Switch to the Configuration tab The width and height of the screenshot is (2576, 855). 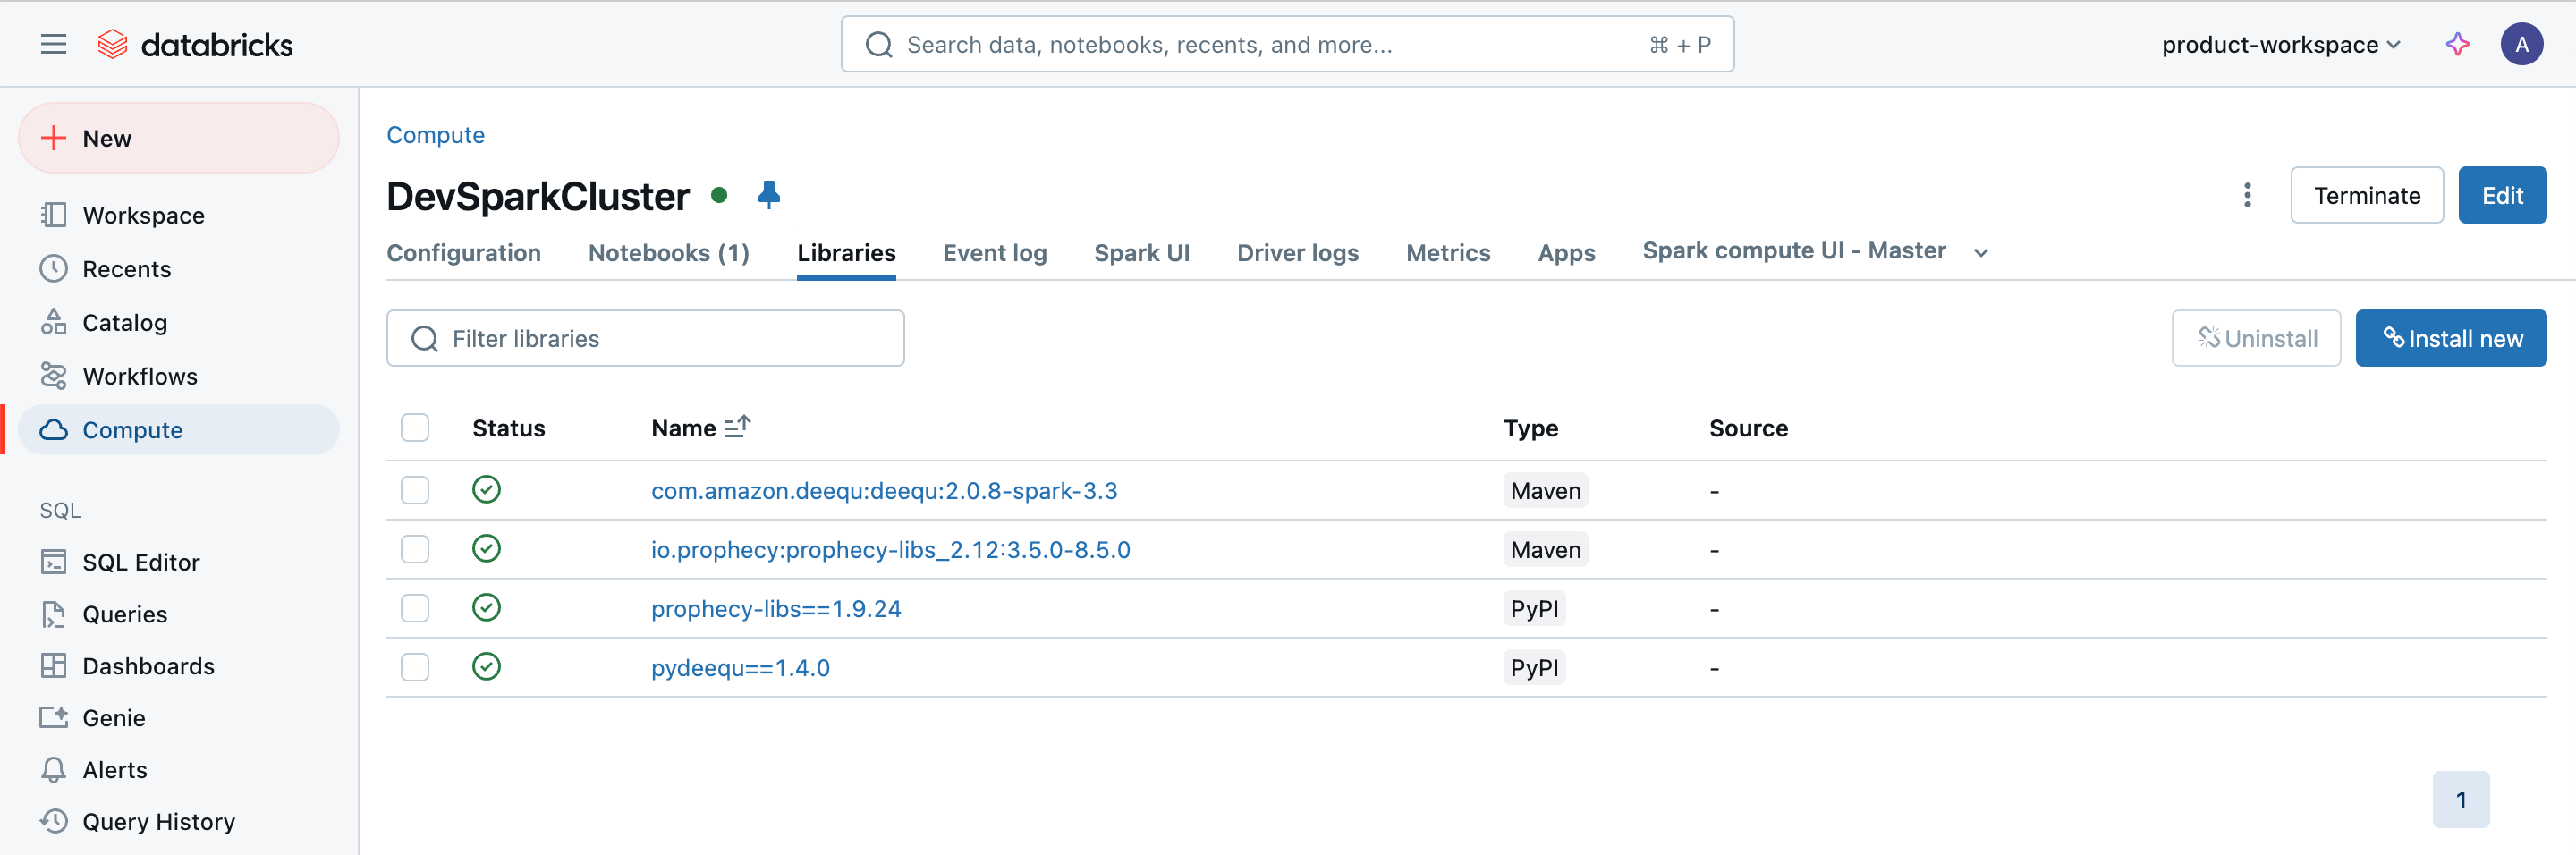464,253
